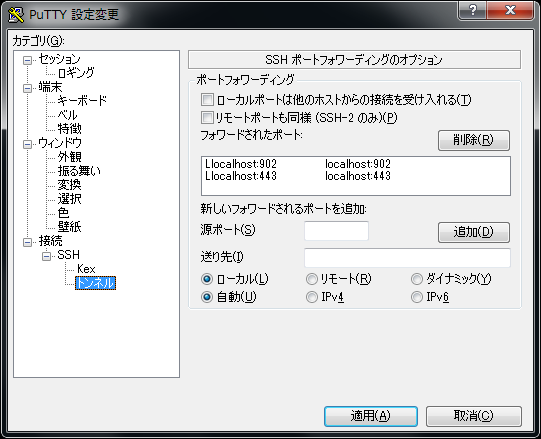Select the 選択 category

click(x=70, y=199)
